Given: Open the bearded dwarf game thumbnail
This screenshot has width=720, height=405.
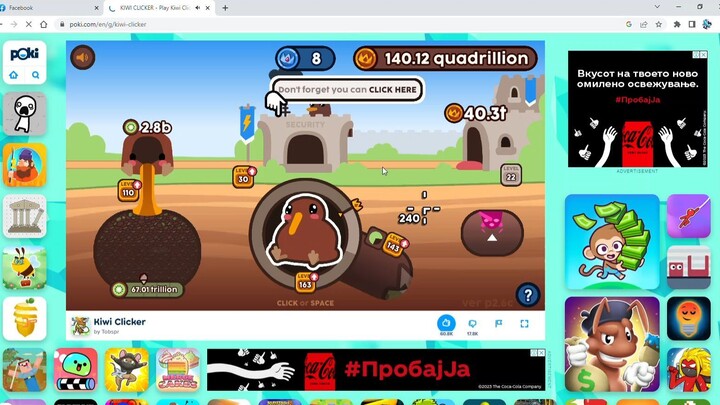Looking at the screenshot, I should (25, 165).
